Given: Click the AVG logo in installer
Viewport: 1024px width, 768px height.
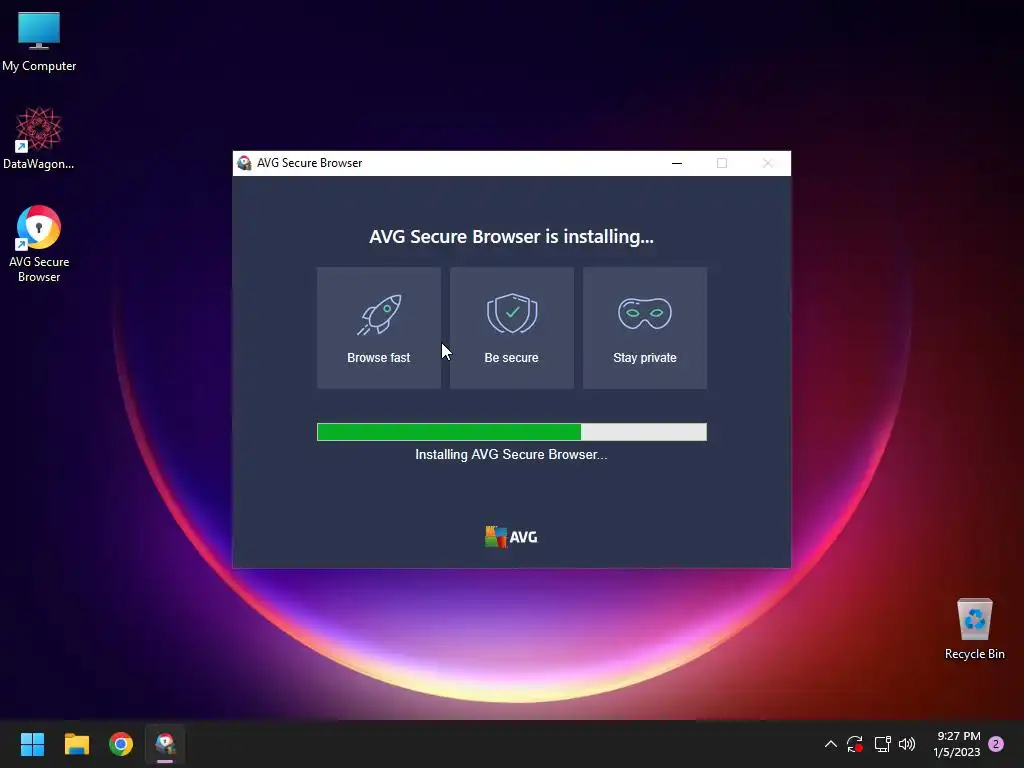Looking at the screenshot, I should point(511,537).
